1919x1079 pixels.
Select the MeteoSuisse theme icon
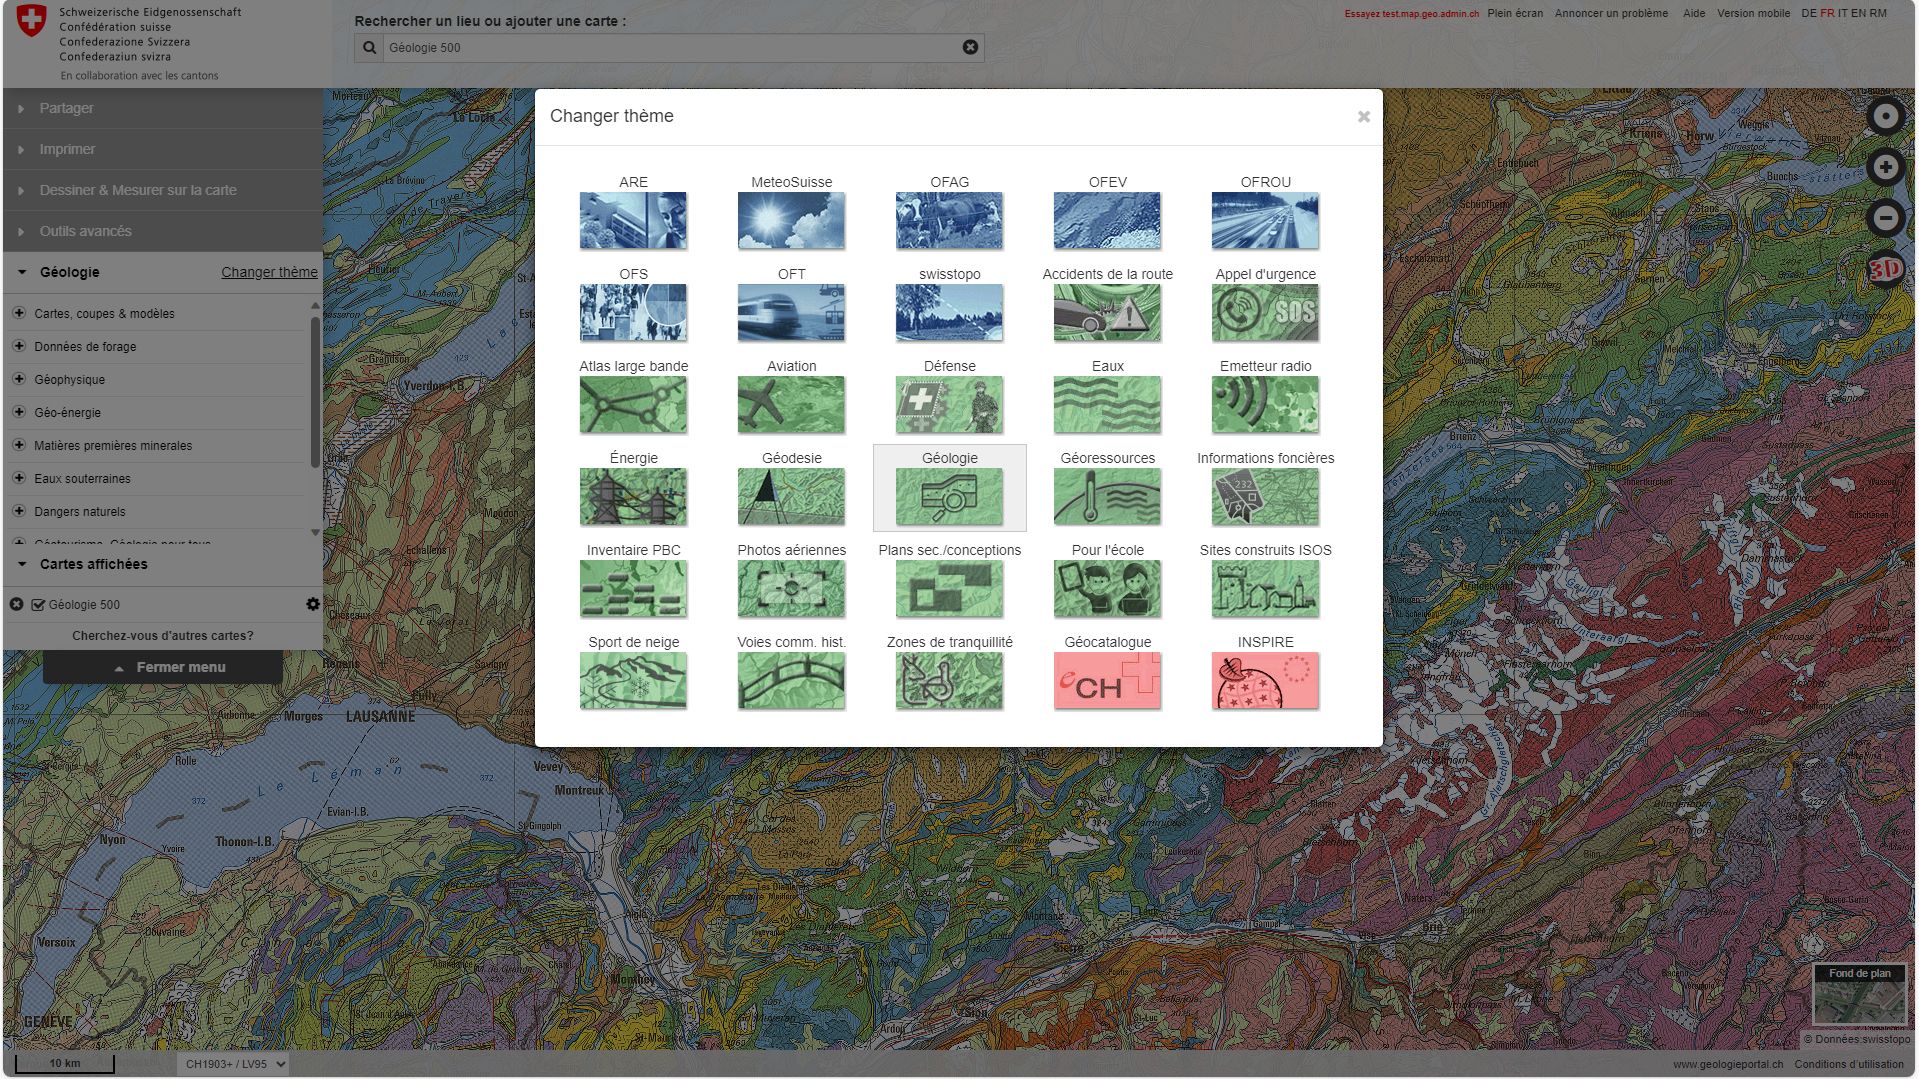791,220
